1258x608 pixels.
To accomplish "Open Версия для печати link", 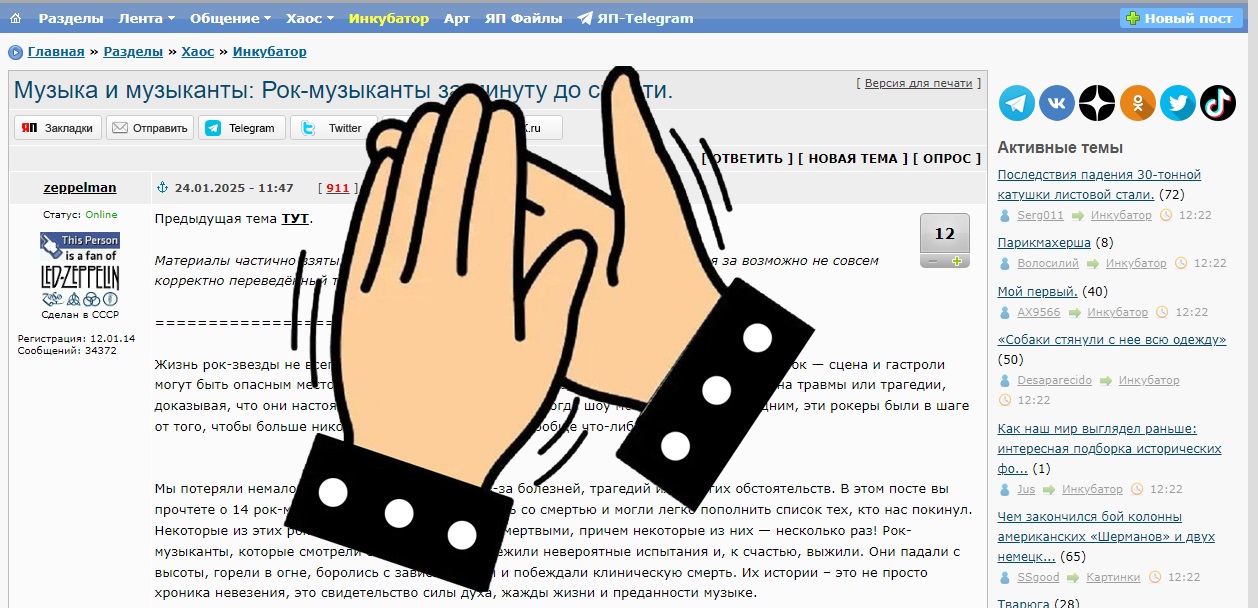I will coord(918,83).
